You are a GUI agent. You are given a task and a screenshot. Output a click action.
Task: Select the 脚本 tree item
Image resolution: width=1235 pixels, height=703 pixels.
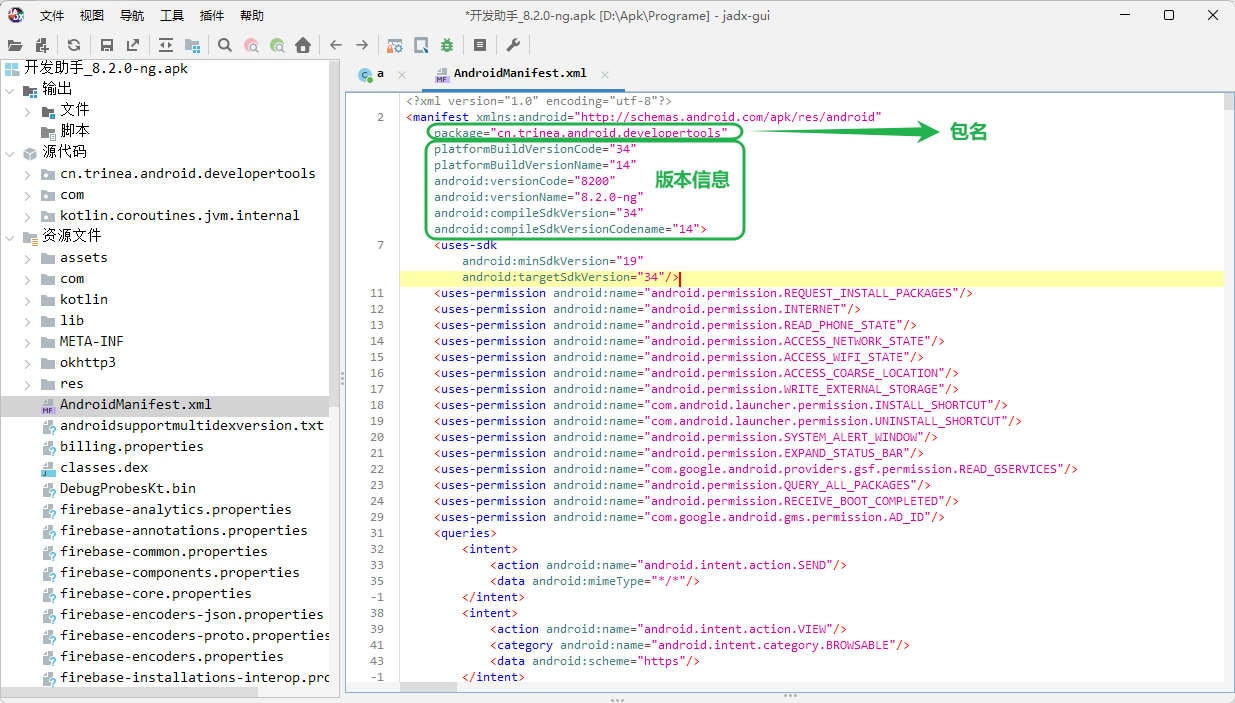(75, 131)
